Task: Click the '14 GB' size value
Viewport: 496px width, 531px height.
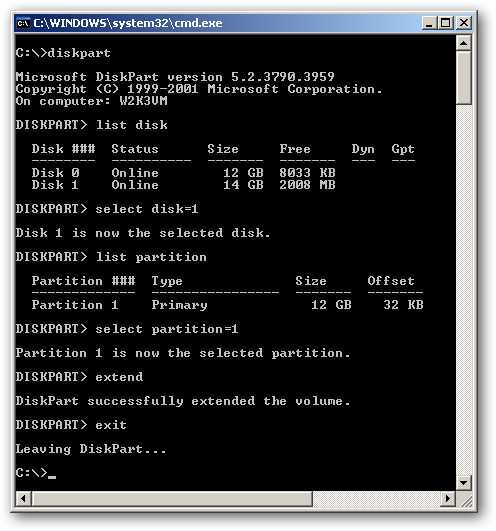Action: [243, 185]
